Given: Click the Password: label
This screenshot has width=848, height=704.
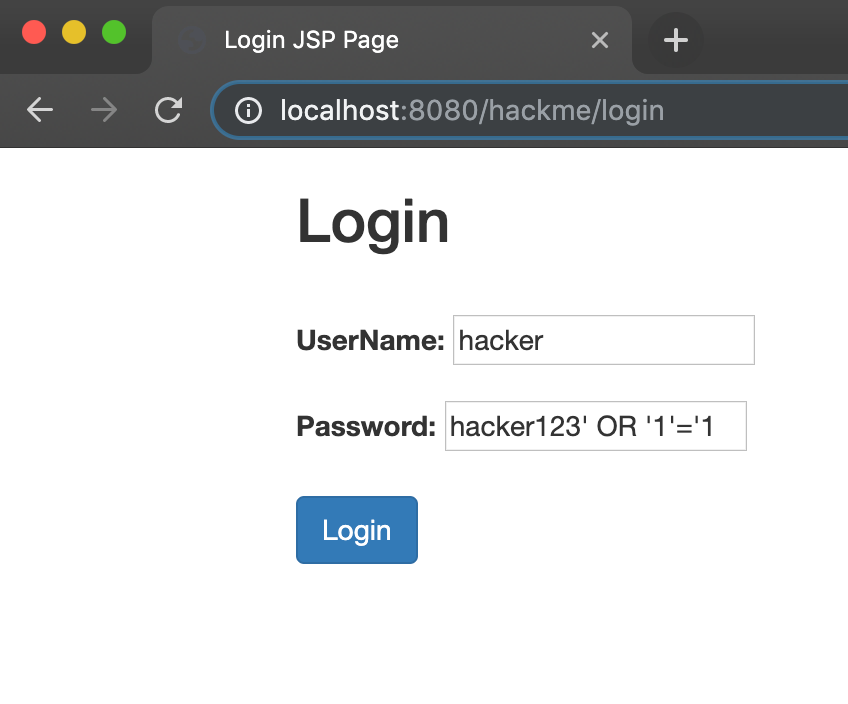Looking at the screenshot, I should pyautogui.click(x=366, y=426).
